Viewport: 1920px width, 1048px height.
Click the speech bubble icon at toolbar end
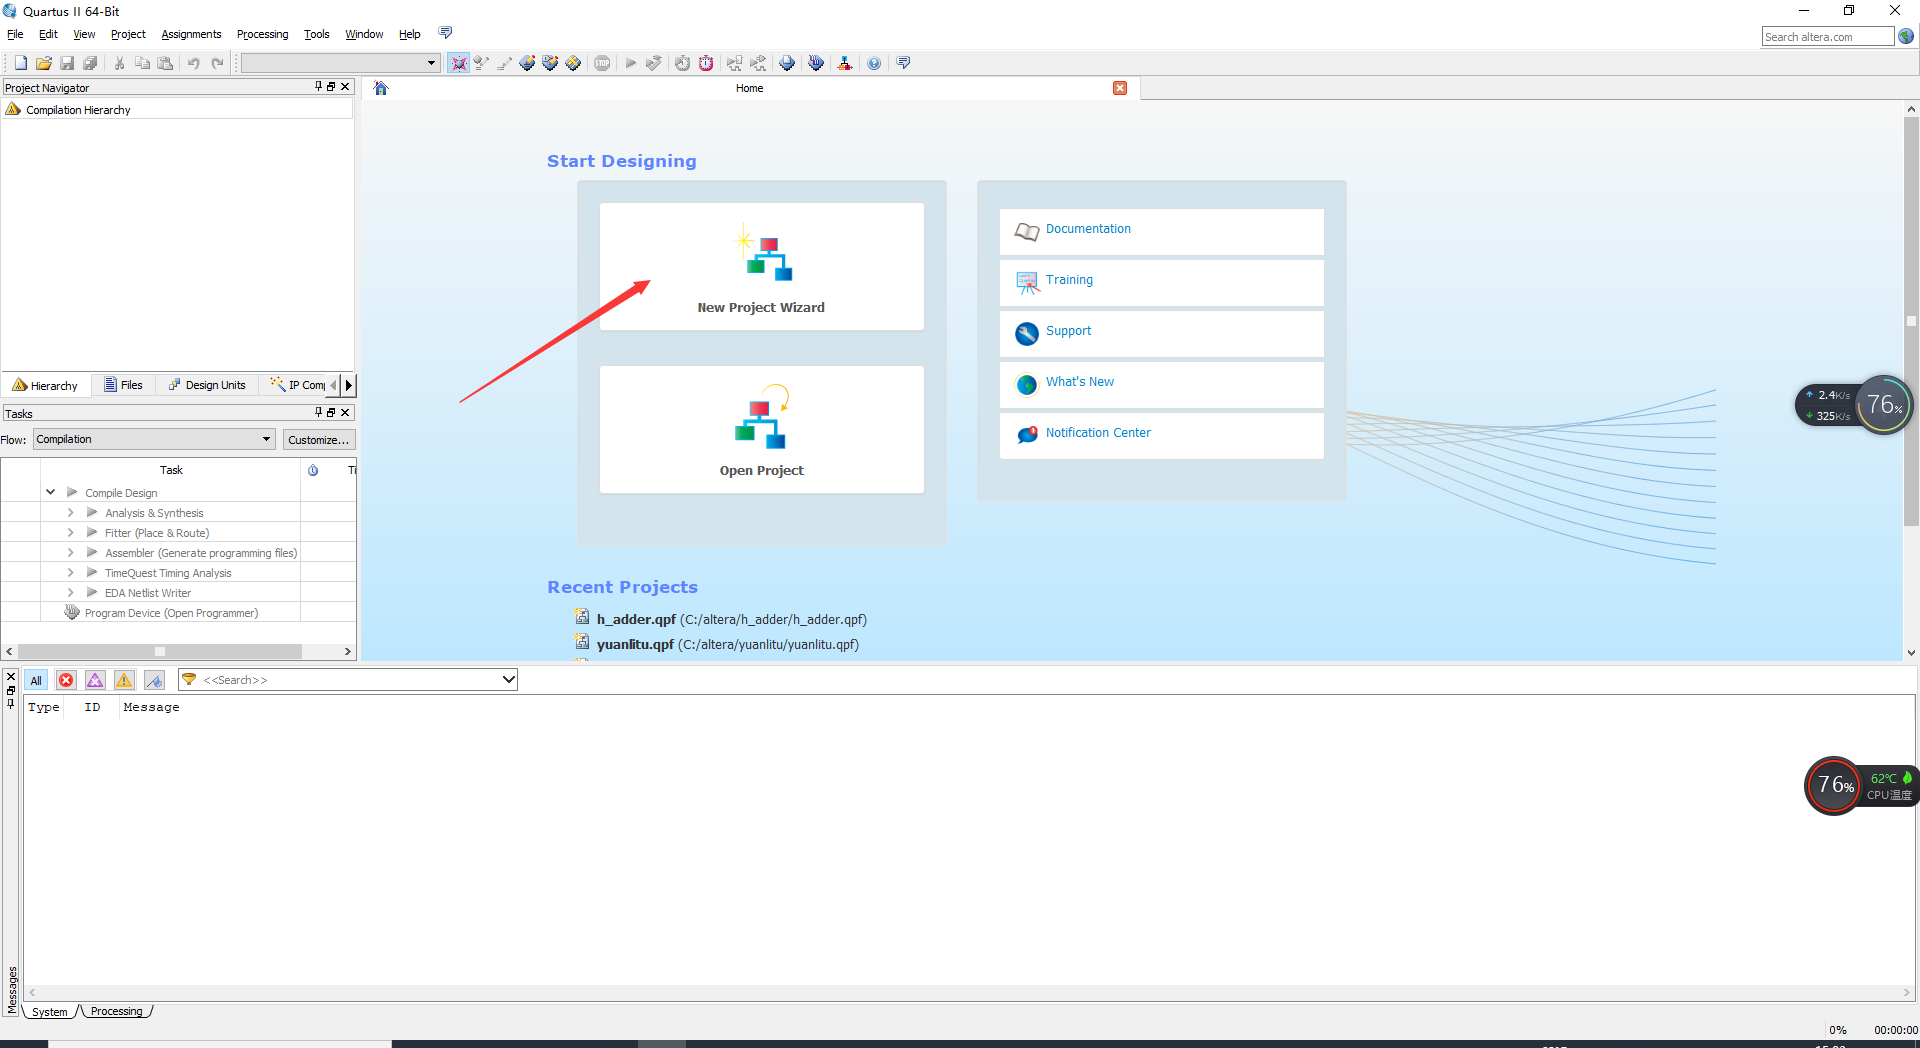pos(904,63)
